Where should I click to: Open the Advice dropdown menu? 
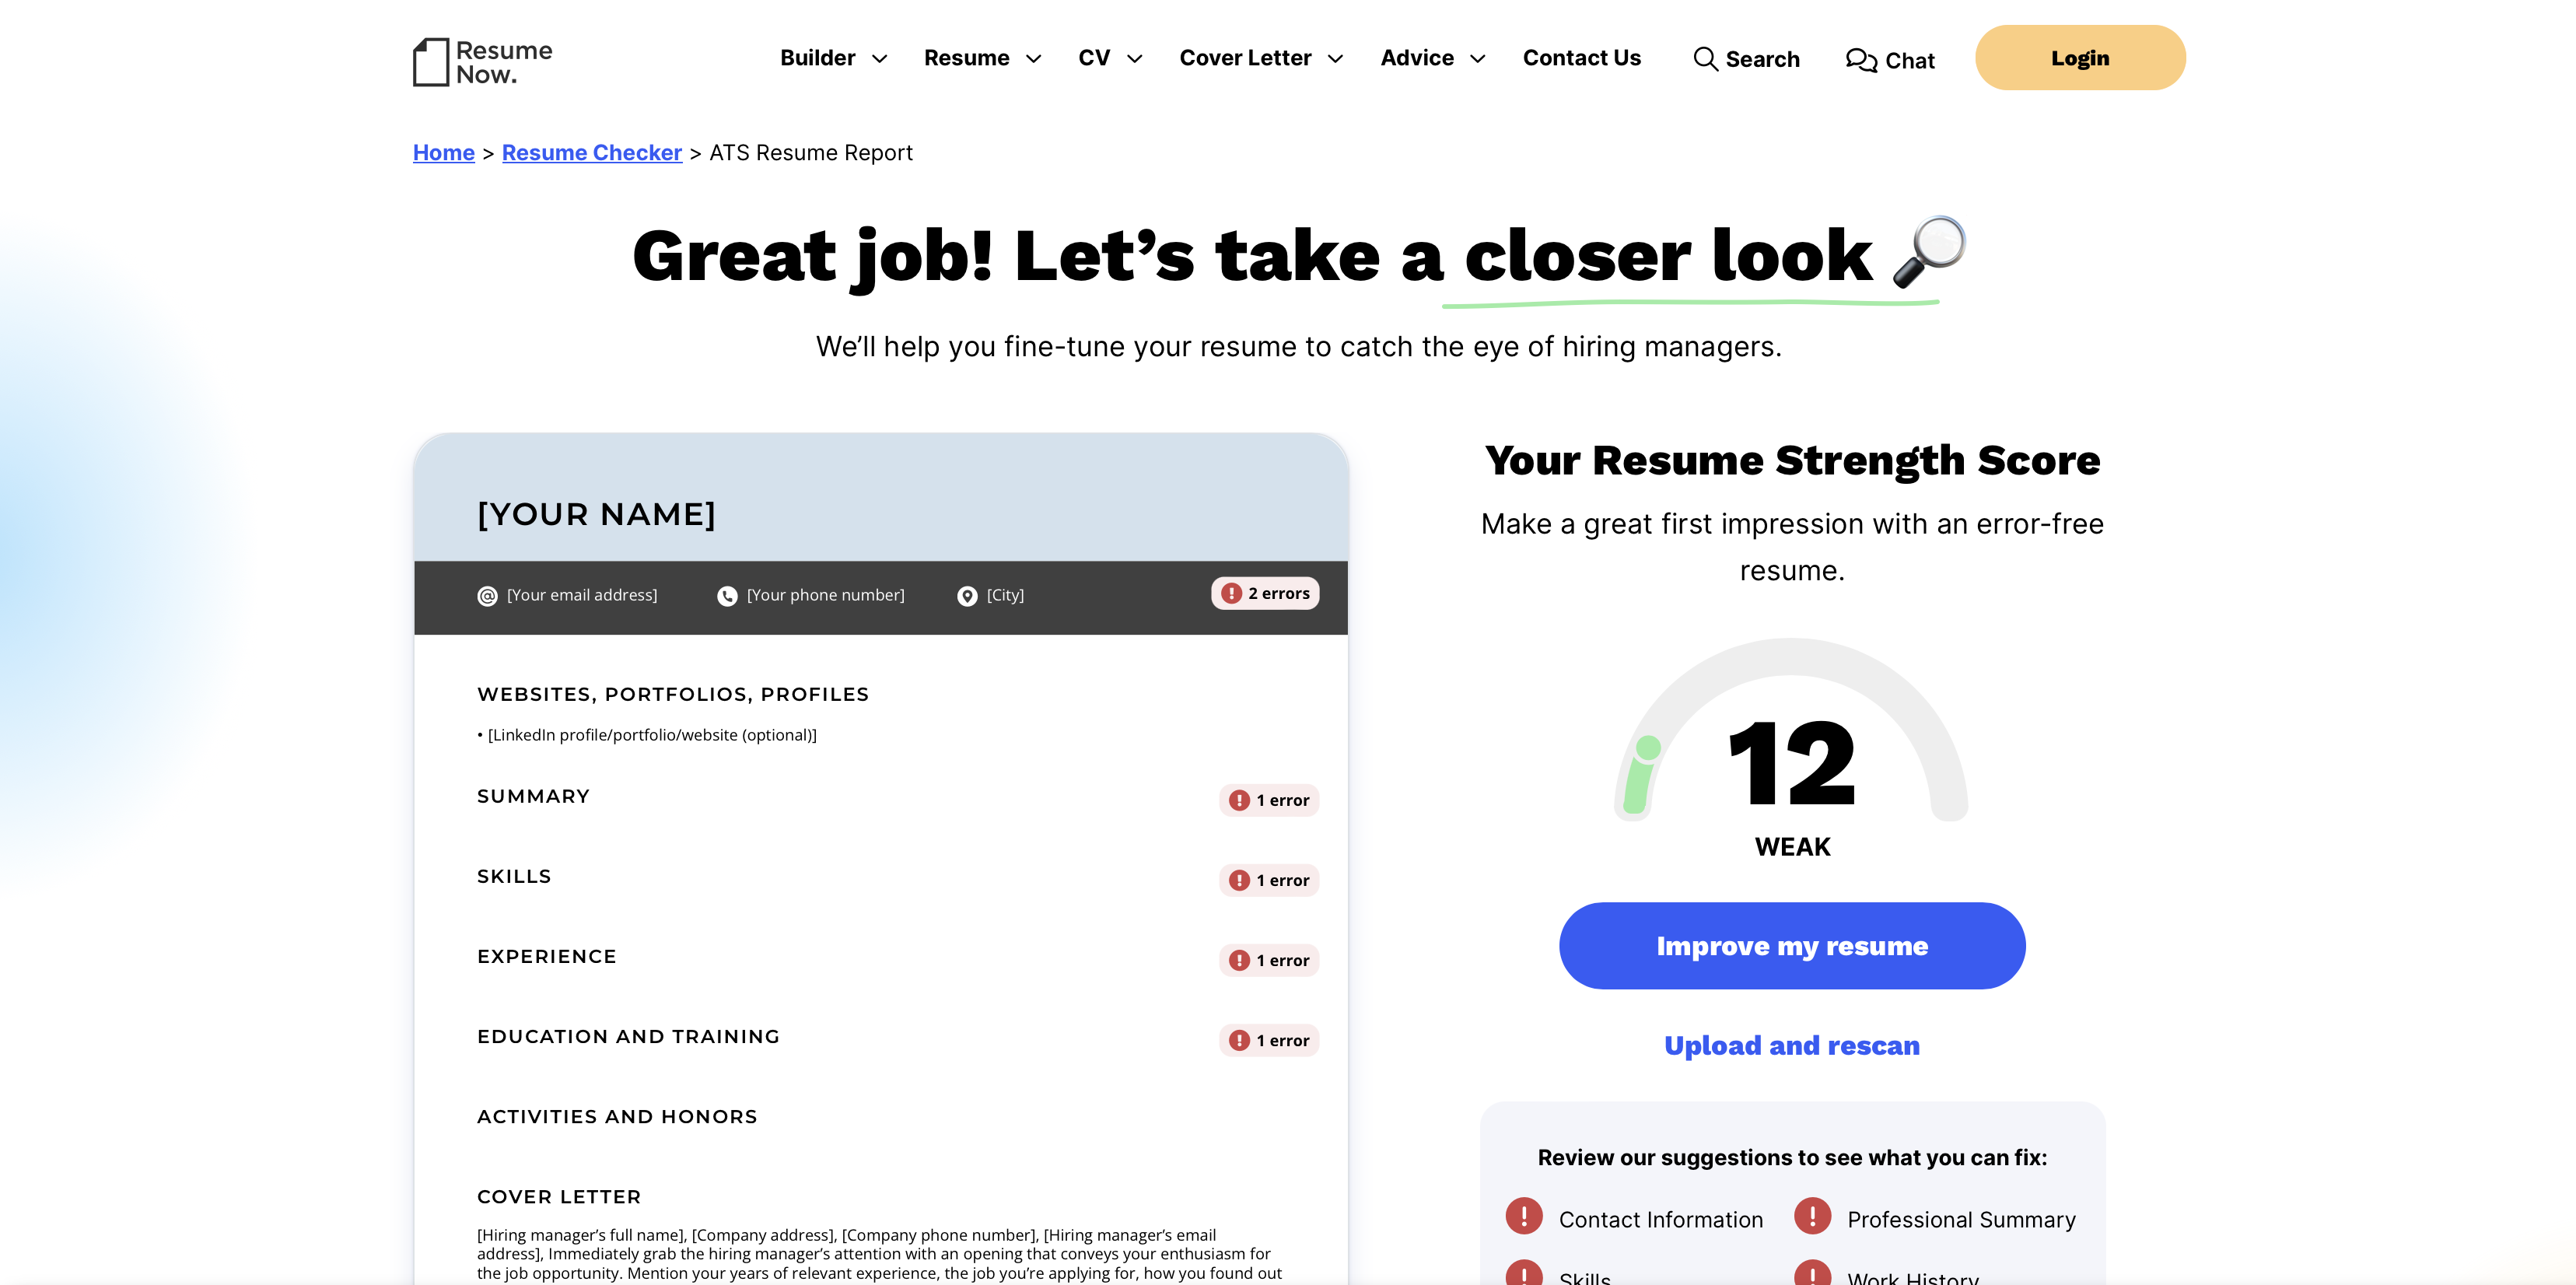point(1430,56)
